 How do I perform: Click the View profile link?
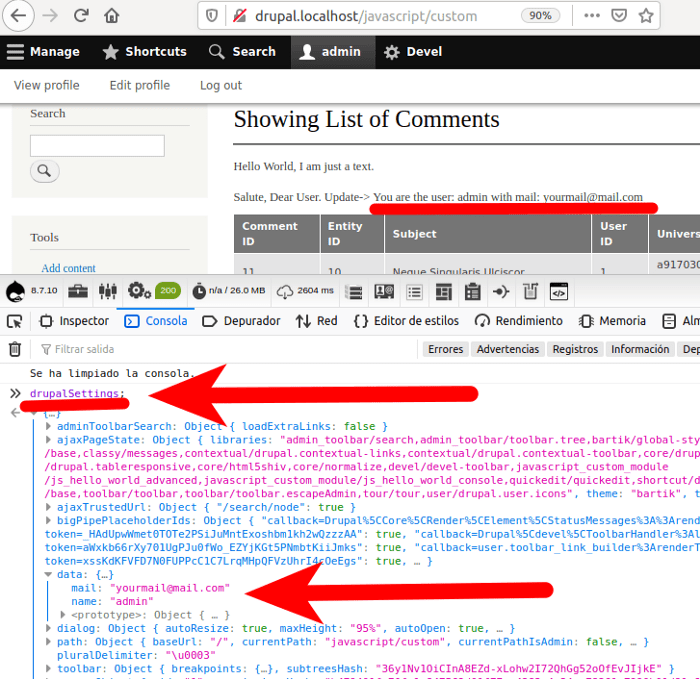coord(46,85)
